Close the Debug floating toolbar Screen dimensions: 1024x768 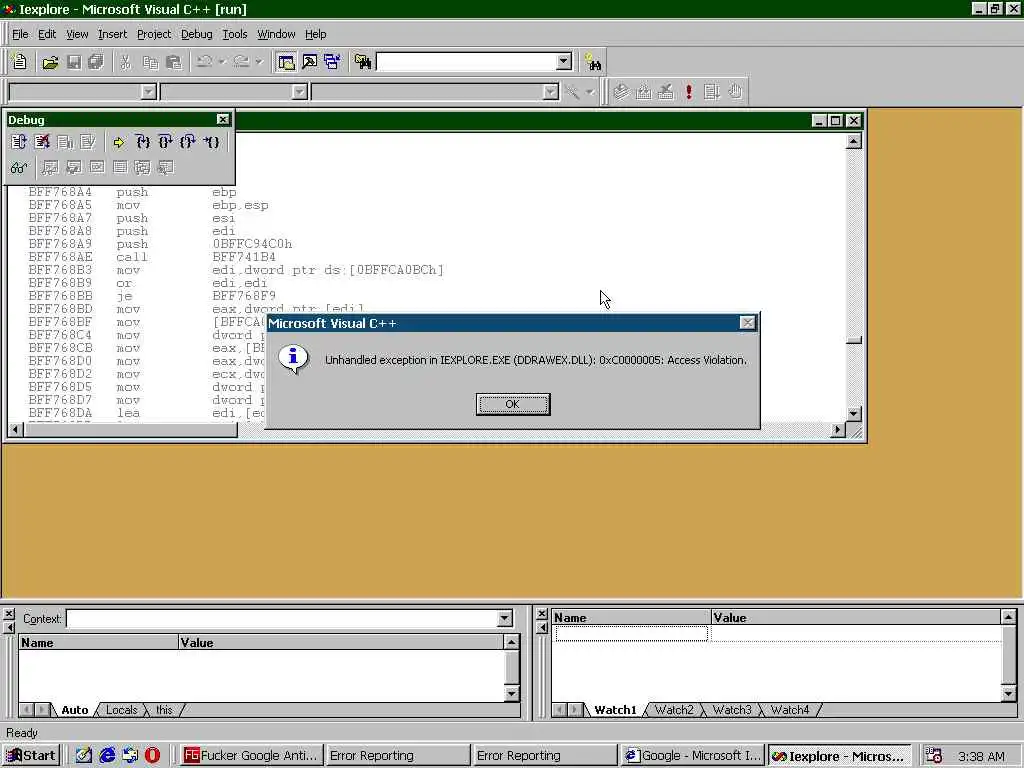click(x=223, y=120)
